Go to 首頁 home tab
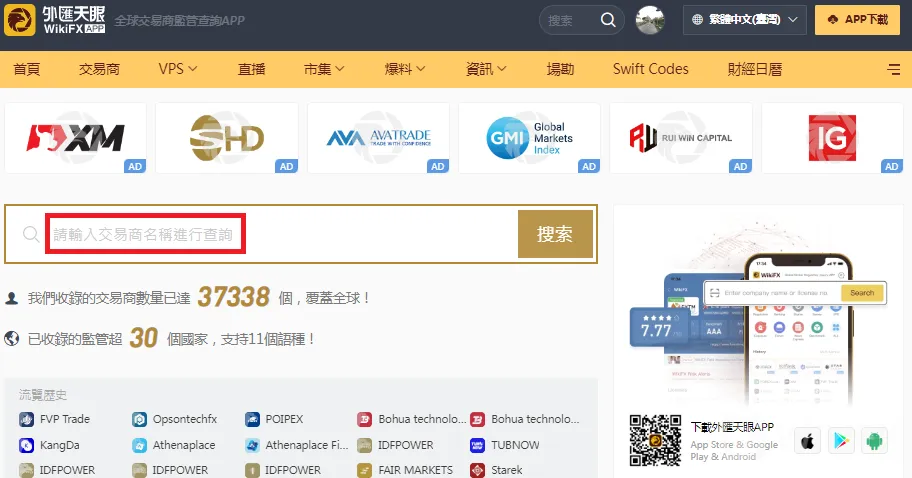 [x=27, y=69]
